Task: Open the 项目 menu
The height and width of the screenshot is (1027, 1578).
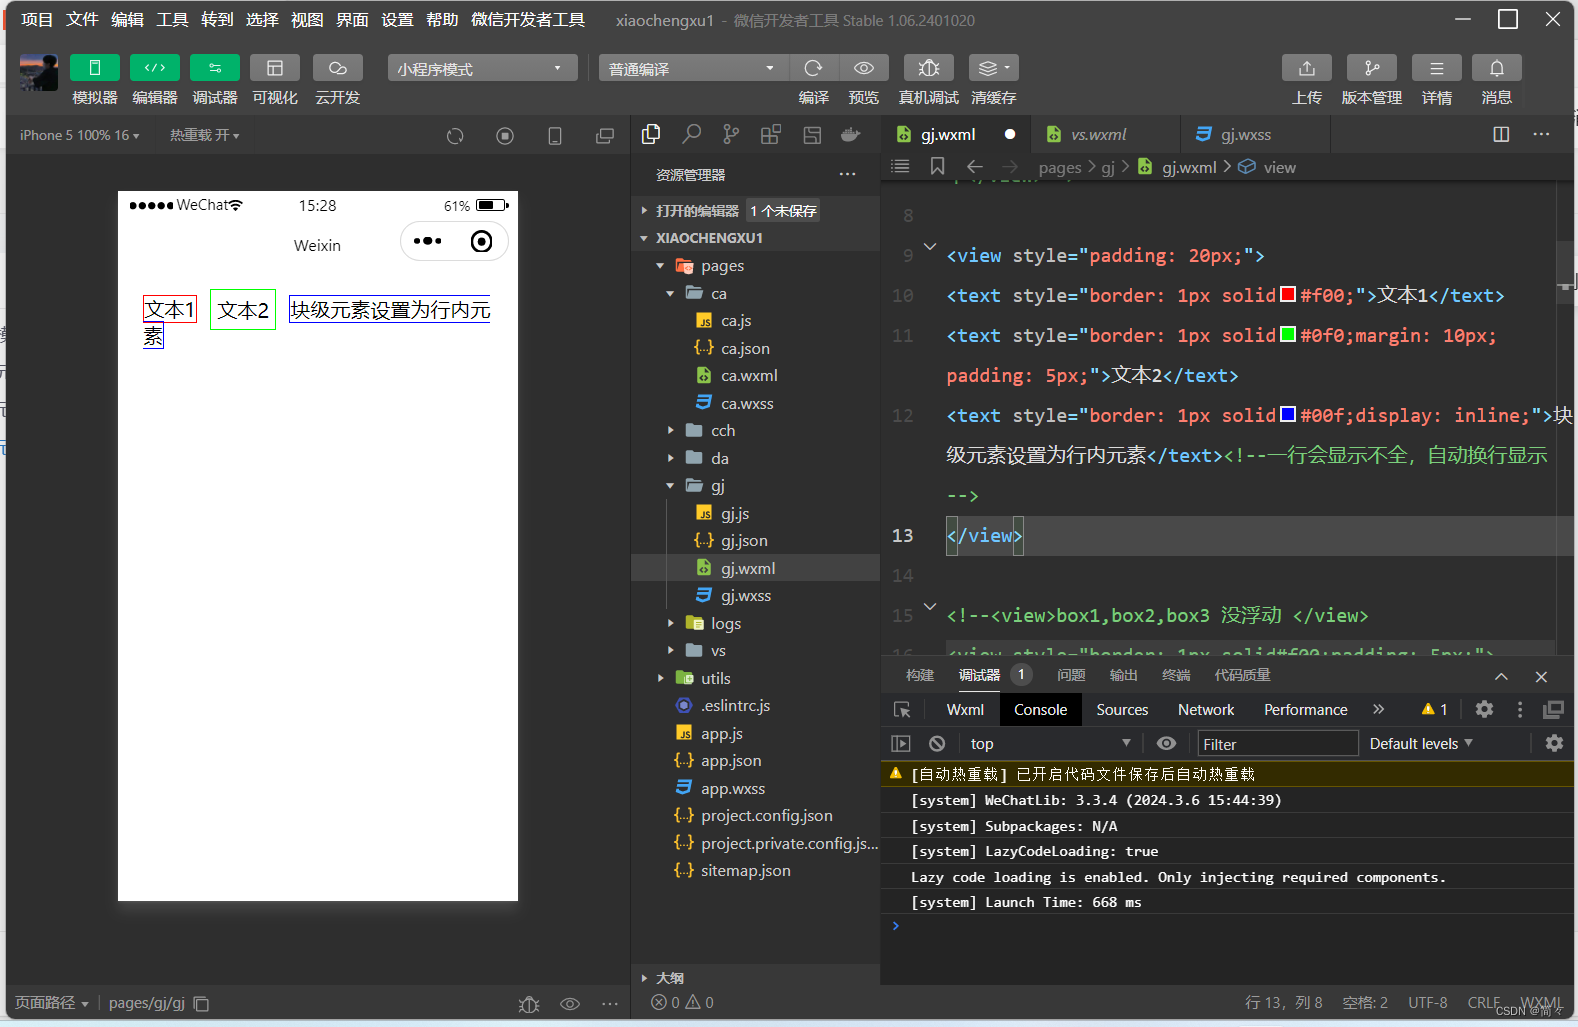Action: 37,20
